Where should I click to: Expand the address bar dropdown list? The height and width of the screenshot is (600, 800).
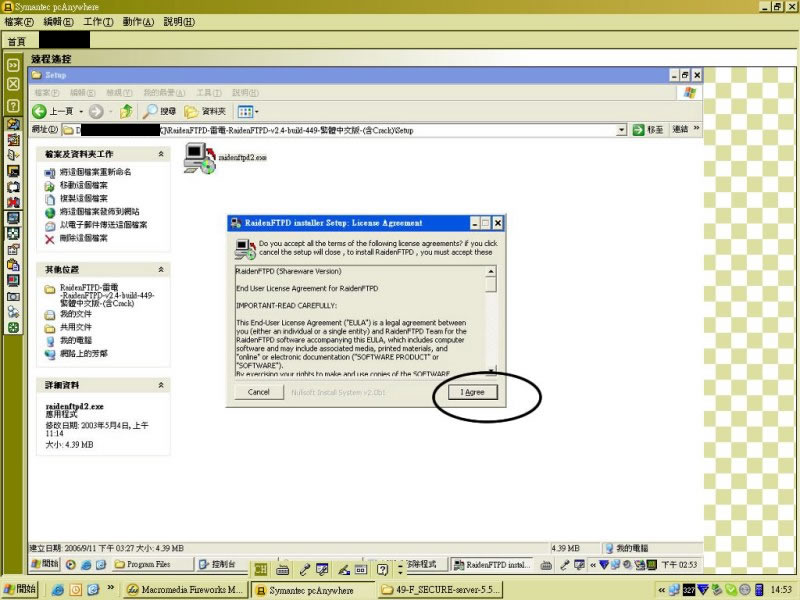click(x=621, y=130)
